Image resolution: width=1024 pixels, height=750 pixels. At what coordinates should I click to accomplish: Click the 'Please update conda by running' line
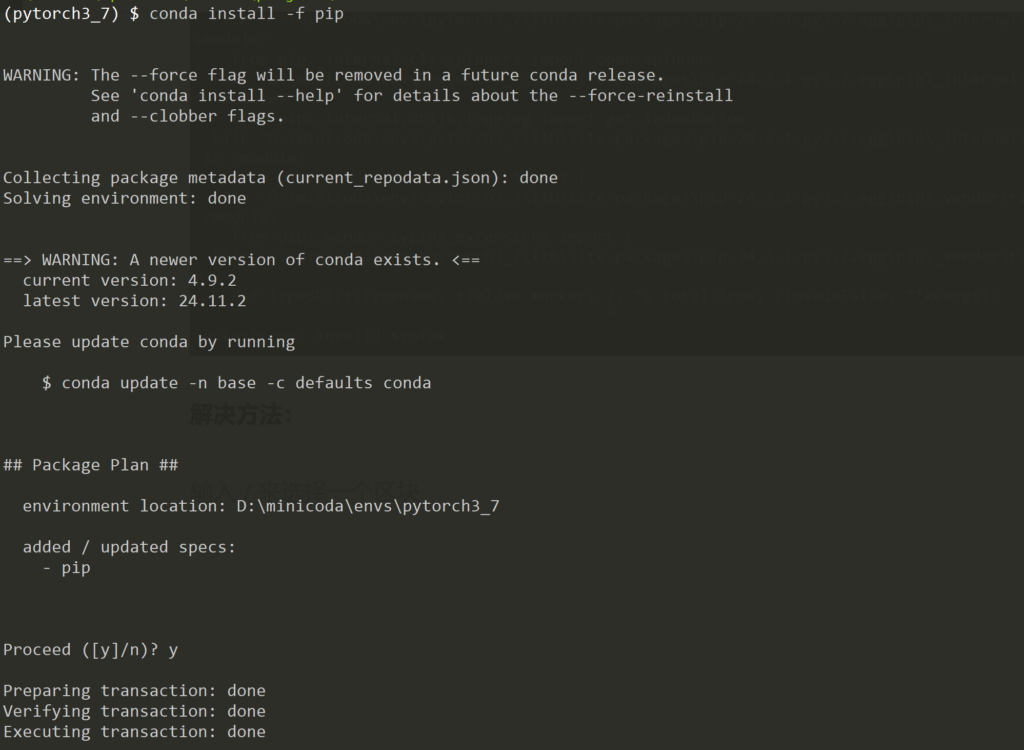[x=149, y=342]
